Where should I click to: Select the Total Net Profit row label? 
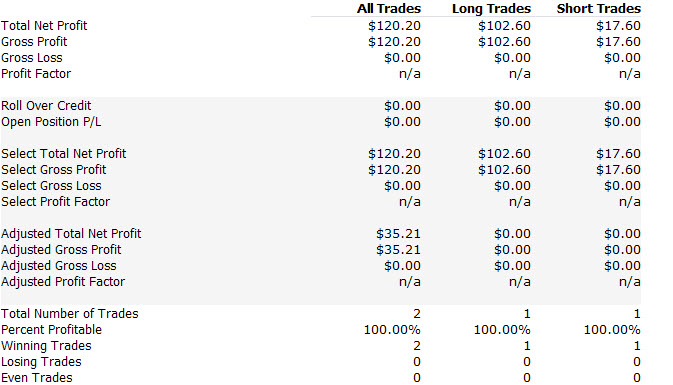point(44,26)
